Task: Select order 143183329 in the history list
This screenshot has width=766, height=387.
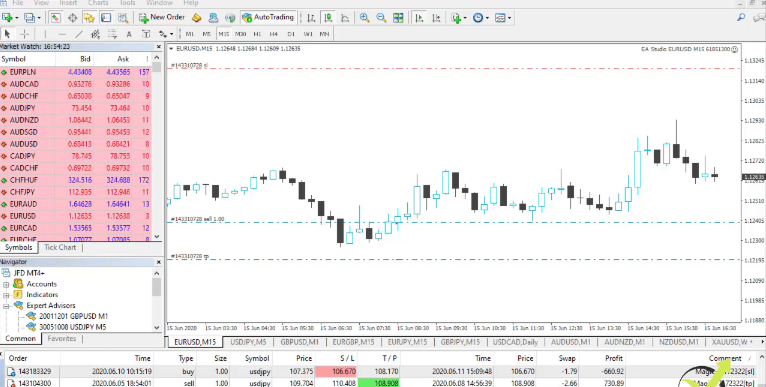Action: click(380, 372)
